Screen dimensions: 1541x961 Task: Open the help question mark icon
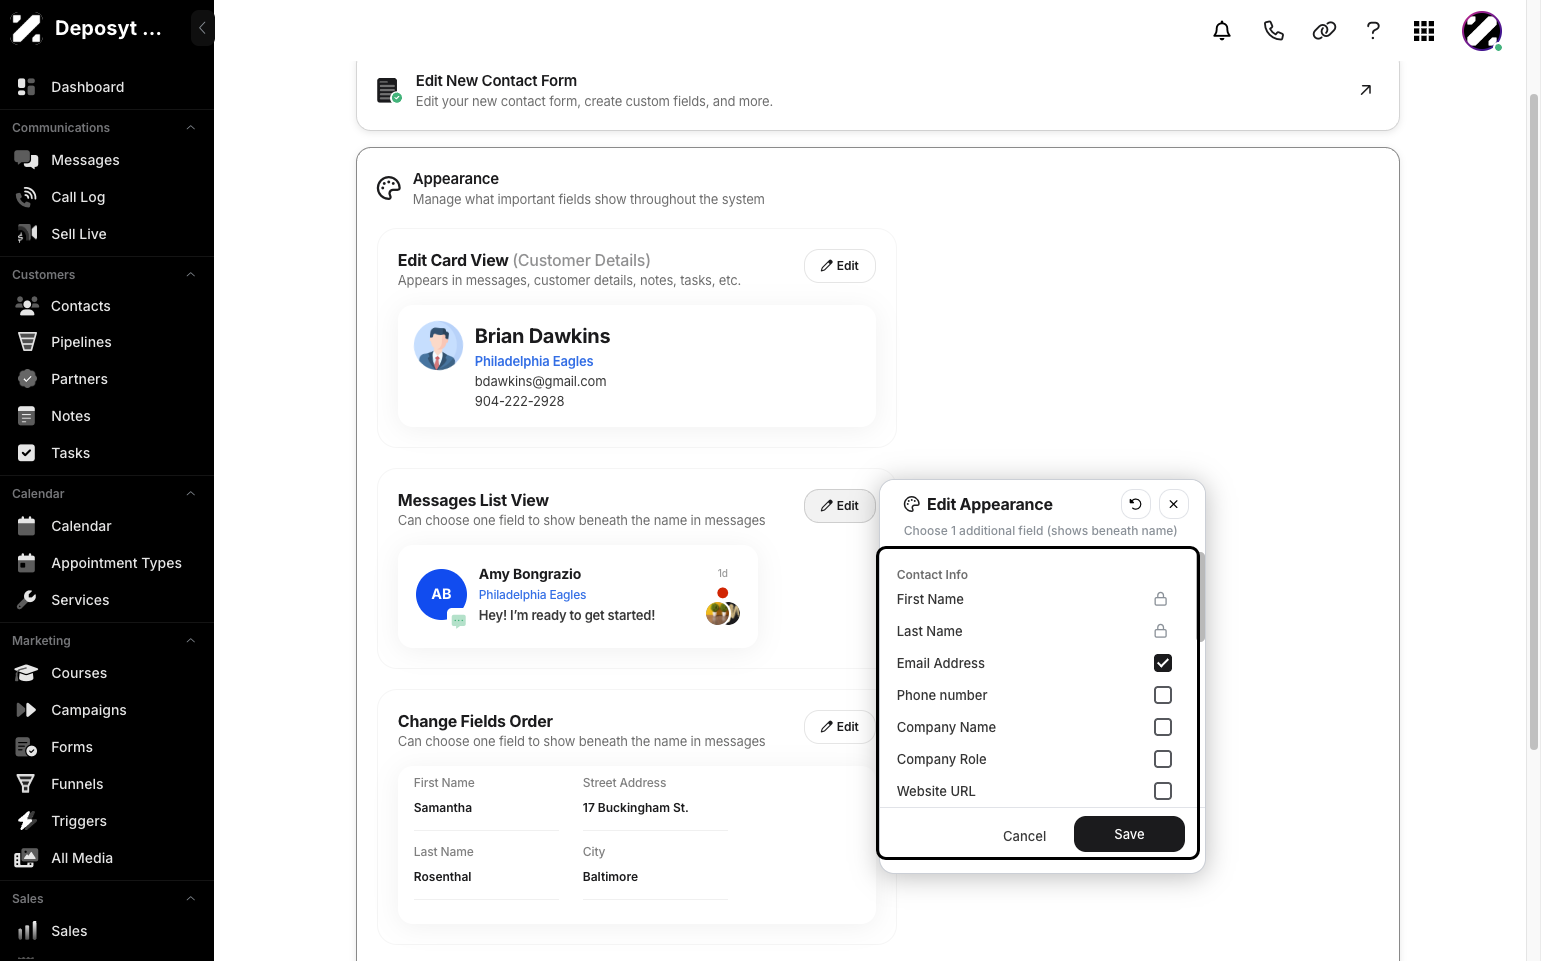coord(1373,31)
